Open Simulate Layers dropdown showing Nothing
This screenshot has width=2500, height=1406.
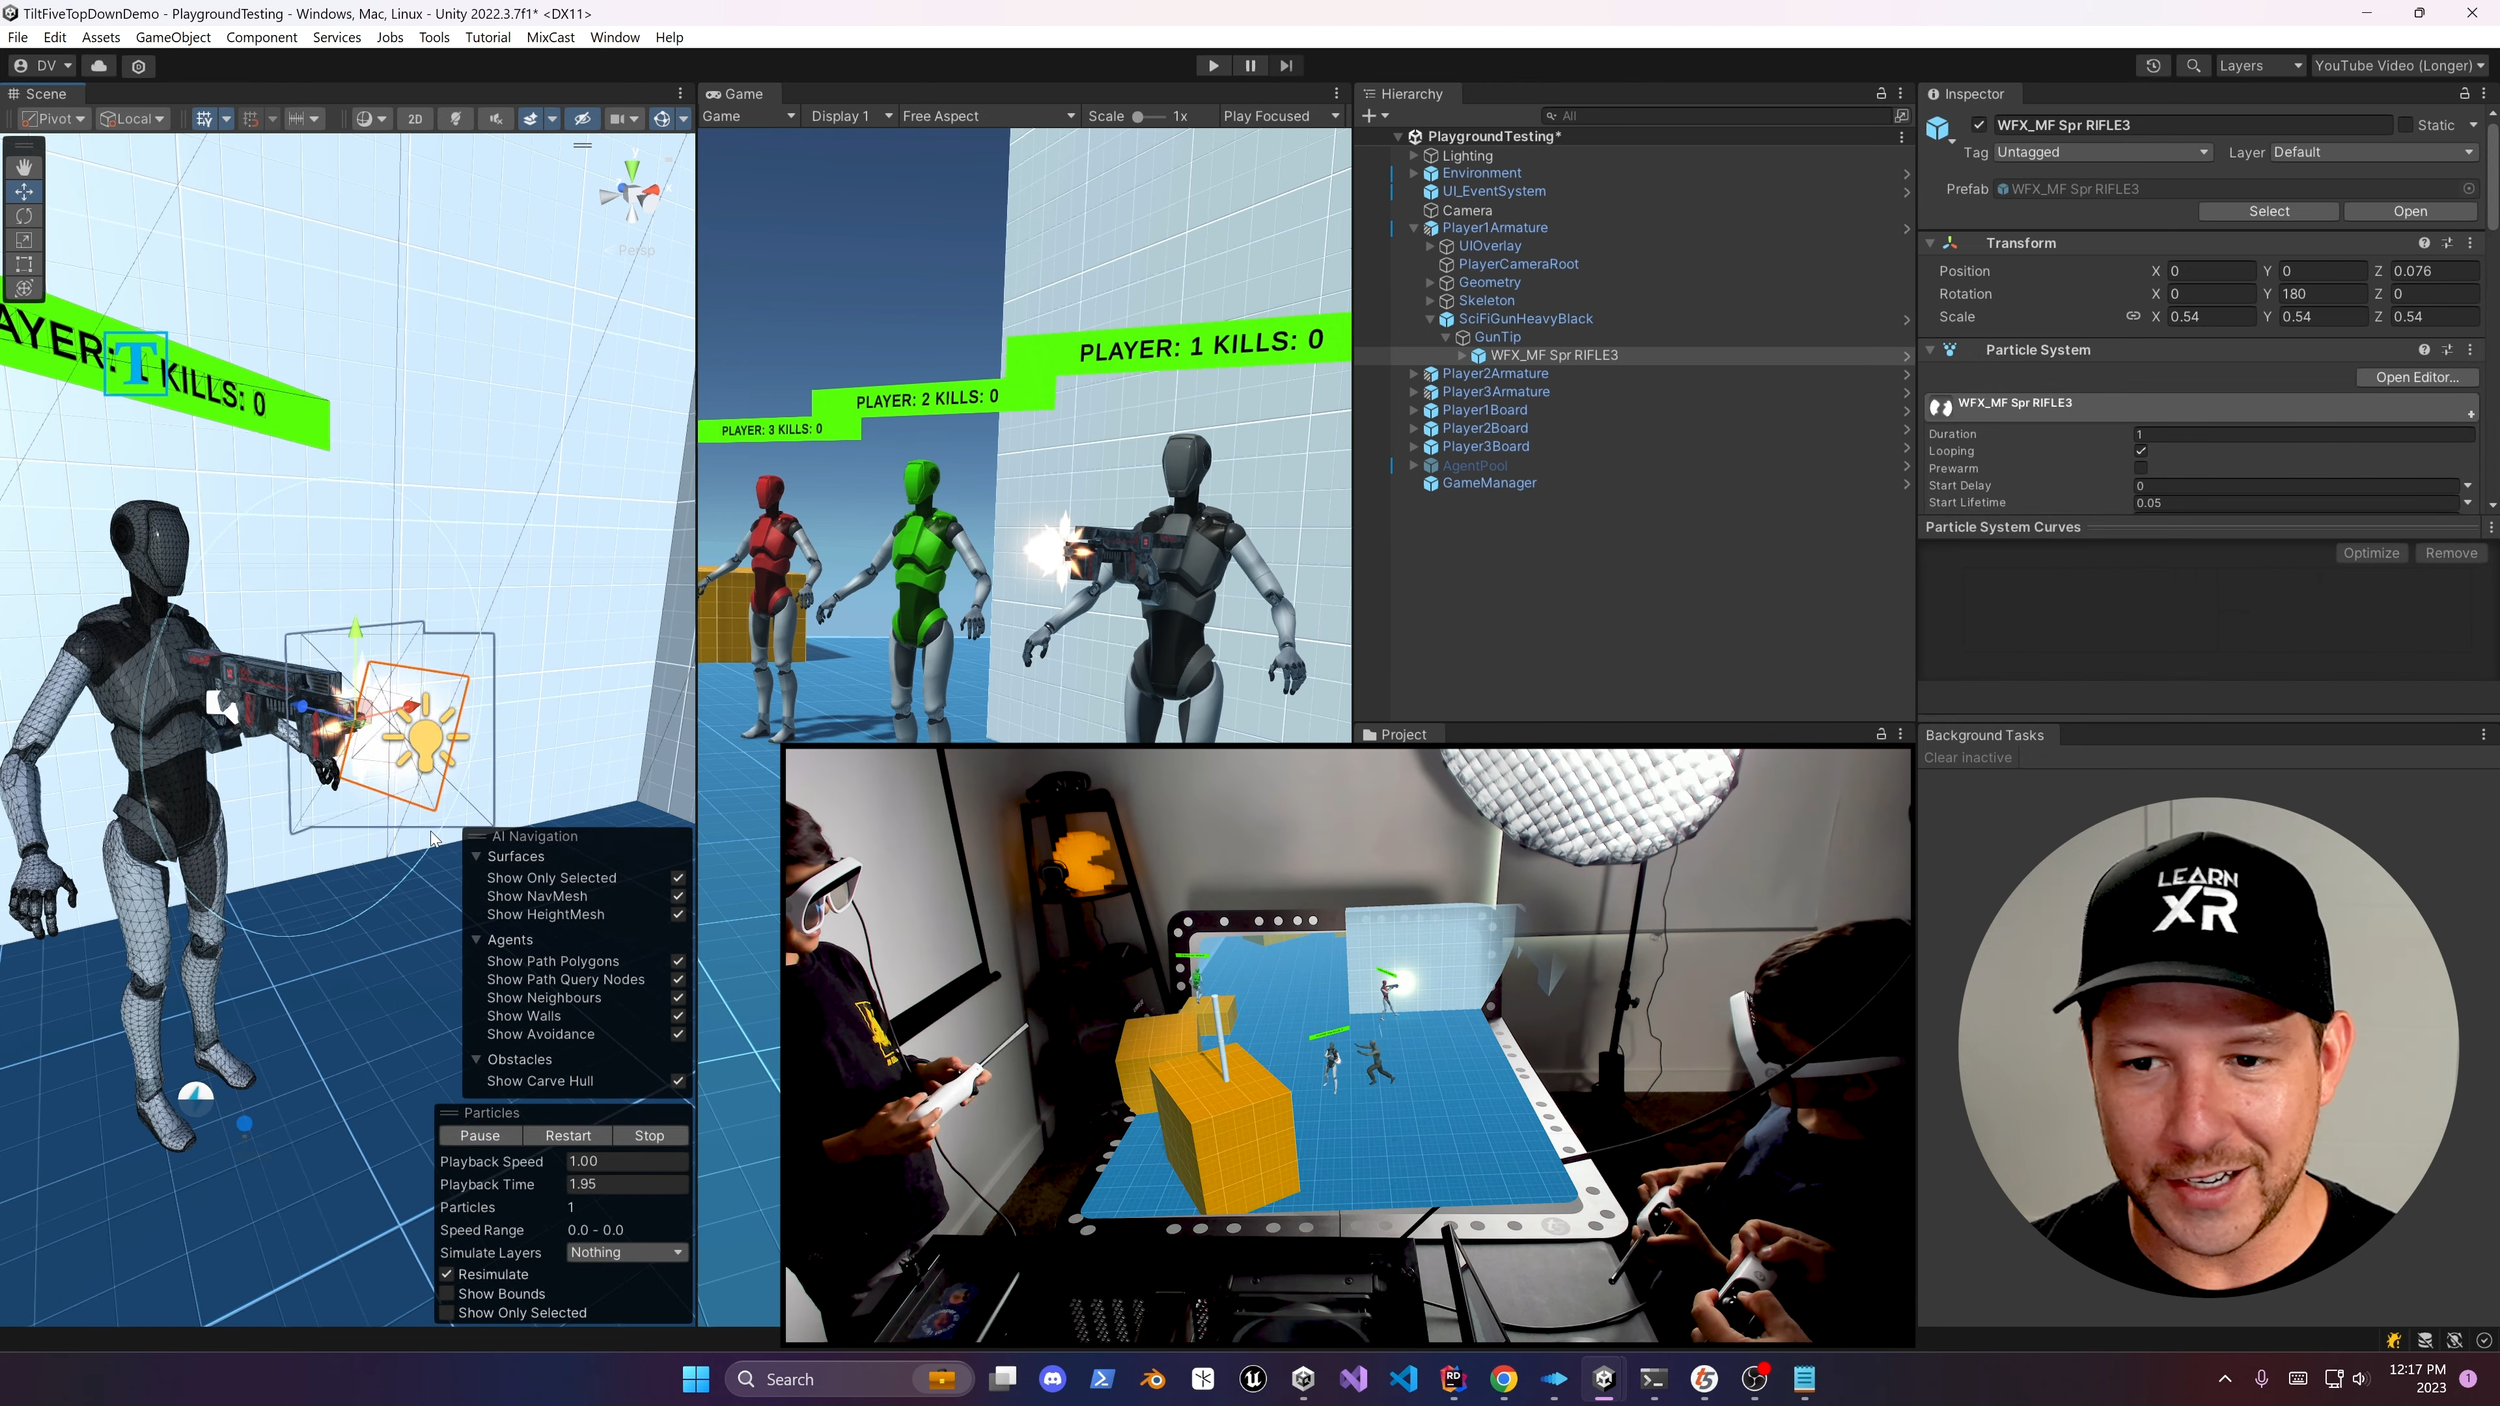tap(627, 1253)
